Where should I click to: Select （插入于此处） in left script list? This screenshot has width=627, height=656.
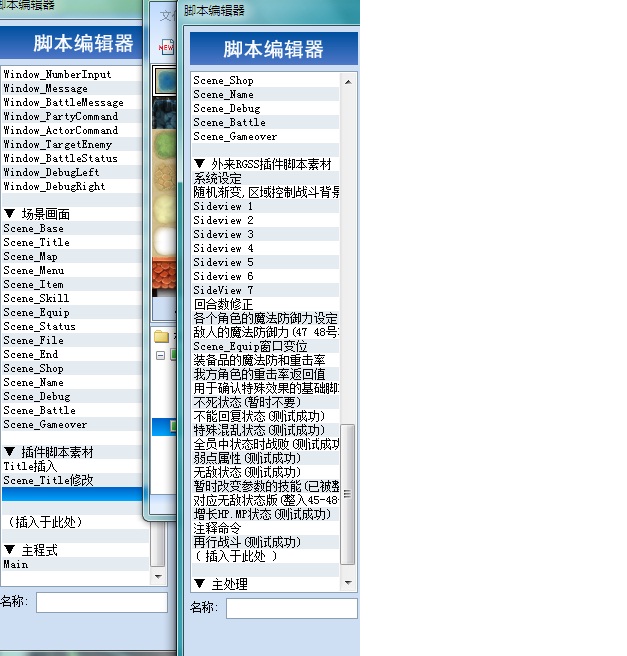point(75,522)
